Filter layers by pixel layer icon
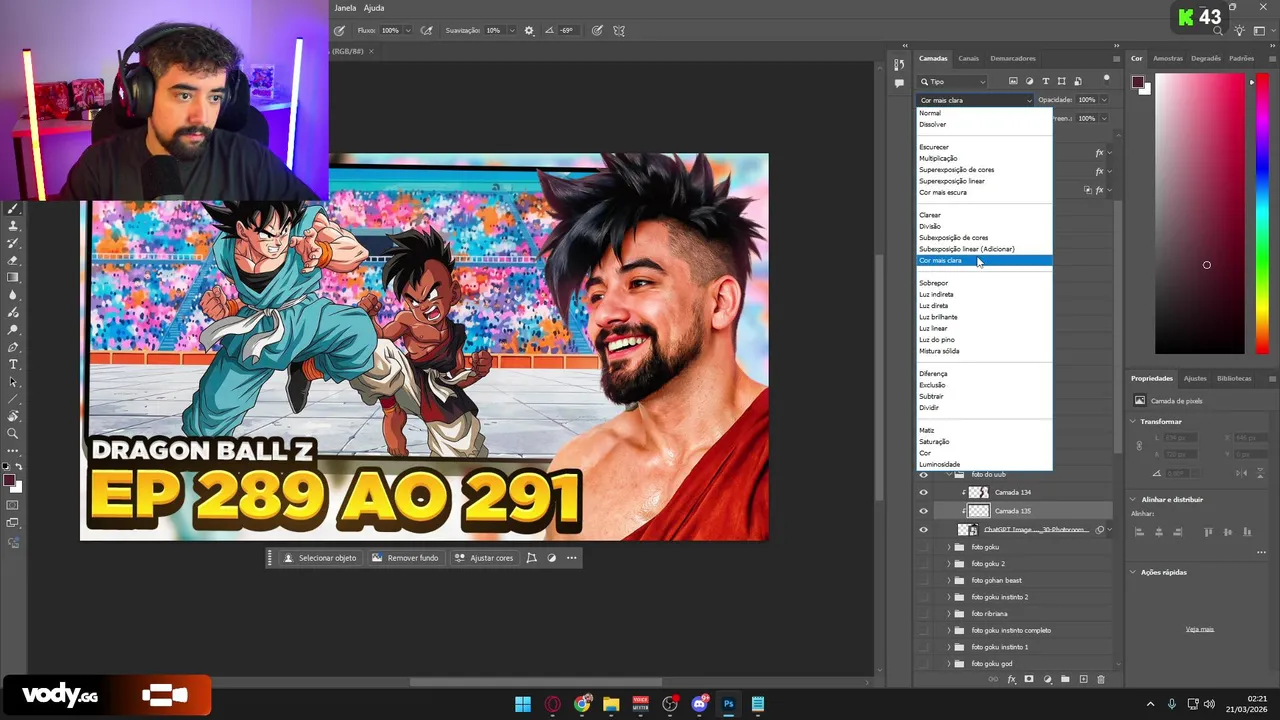The height and width of the screenshot is (720, 1280). (x=1013, y=81)
